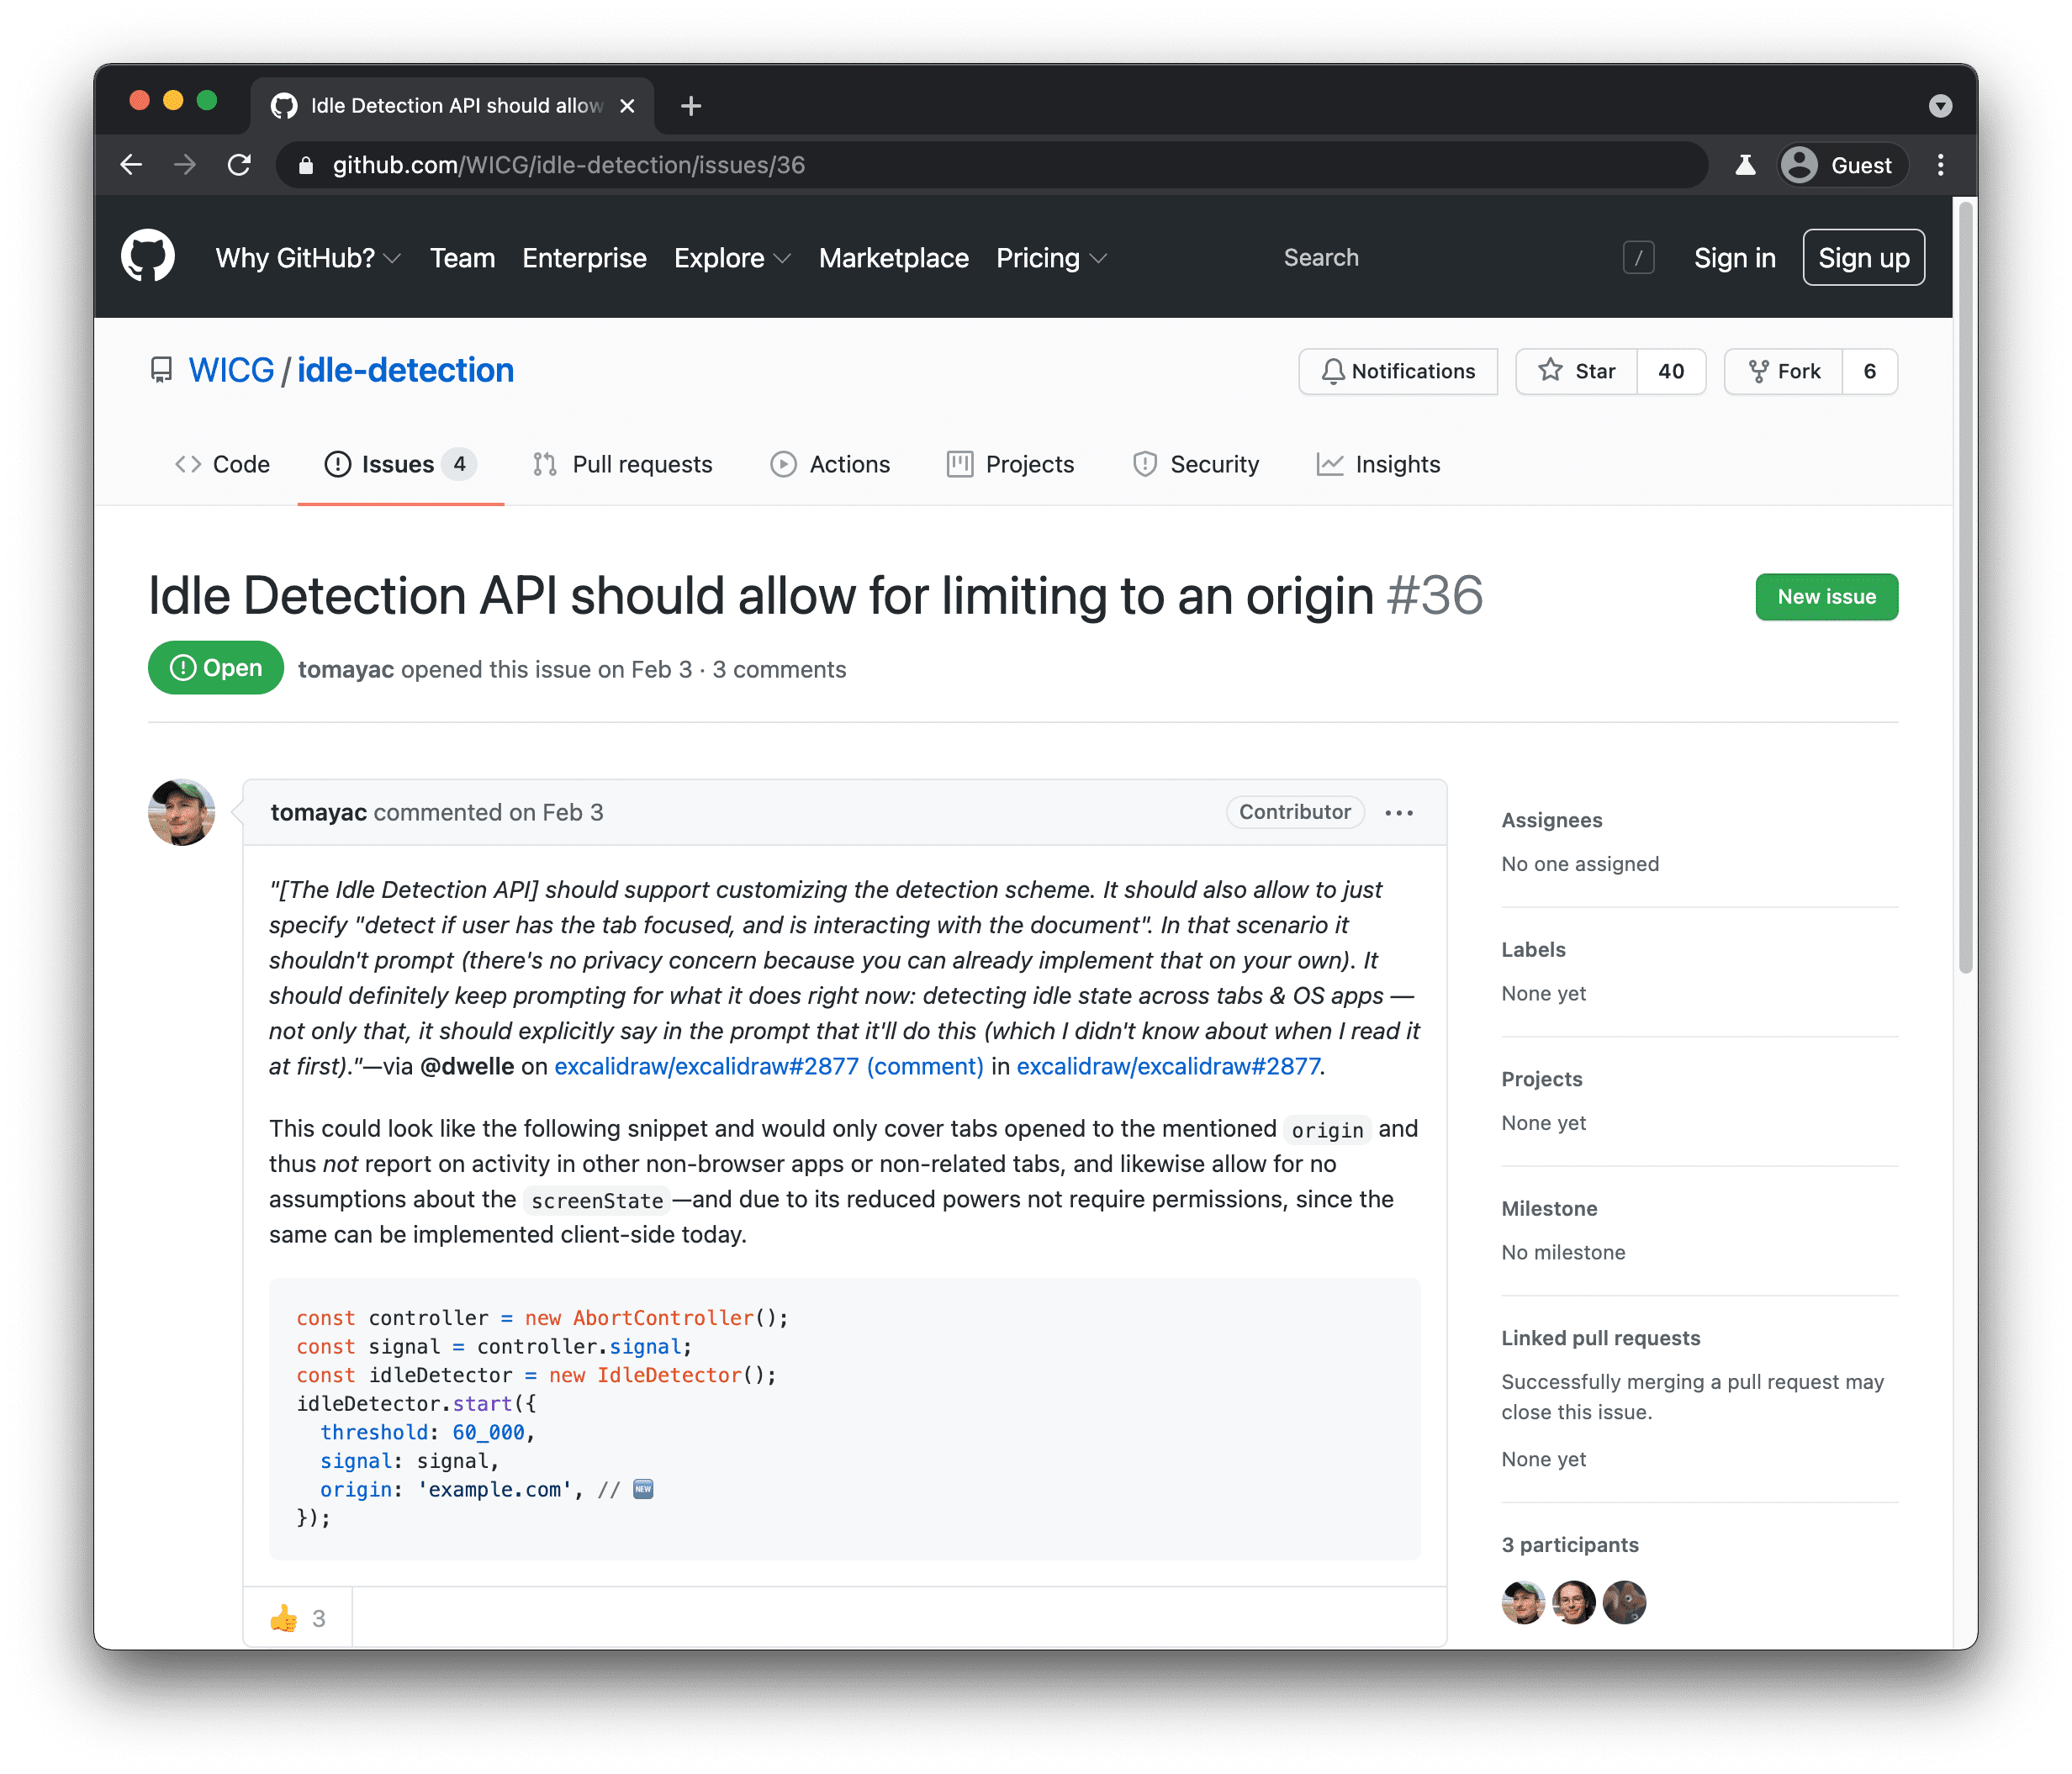Click the WICG repository link
Viewport: 2072px width, 1774px height.
point(227,370)
